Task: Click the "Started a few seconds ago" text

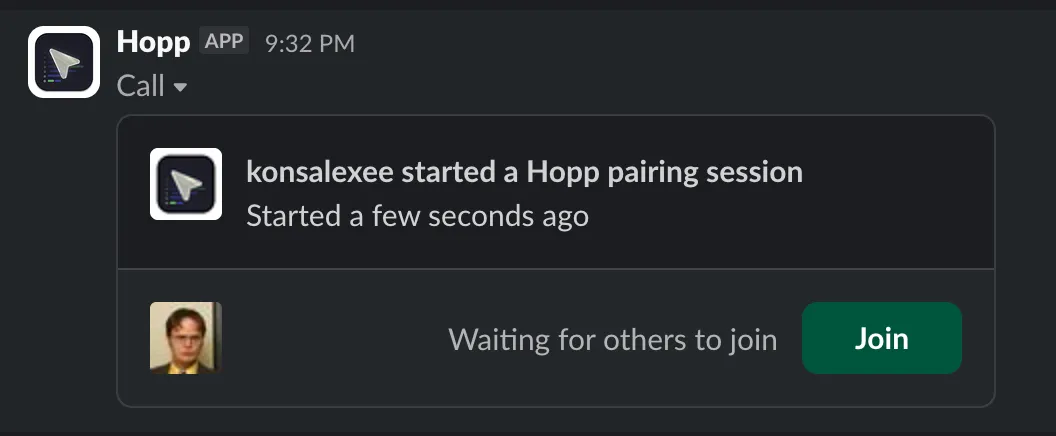Action: pos(417,215)
